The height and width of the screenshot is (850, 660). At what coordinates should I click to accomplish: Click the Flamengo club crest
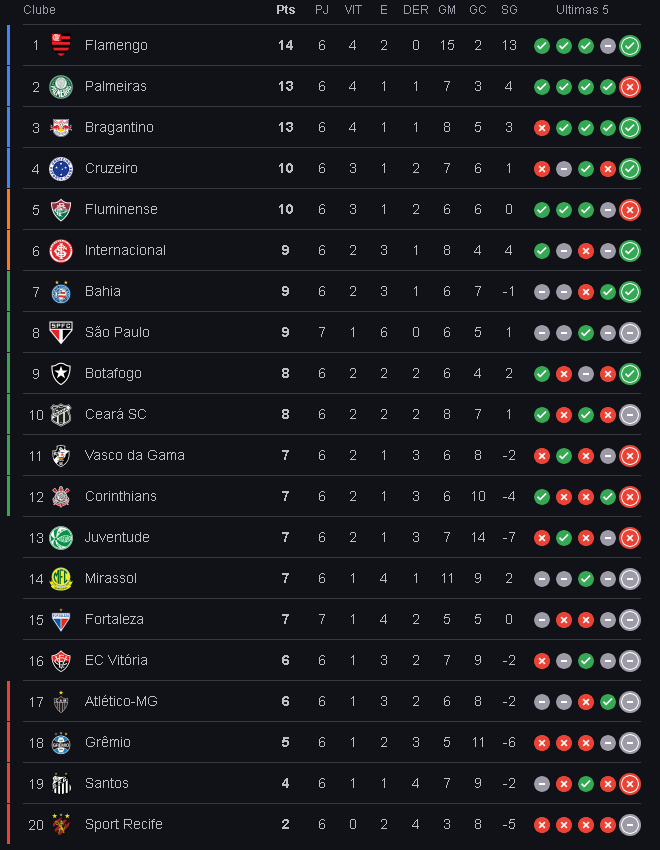click(61, 46)
